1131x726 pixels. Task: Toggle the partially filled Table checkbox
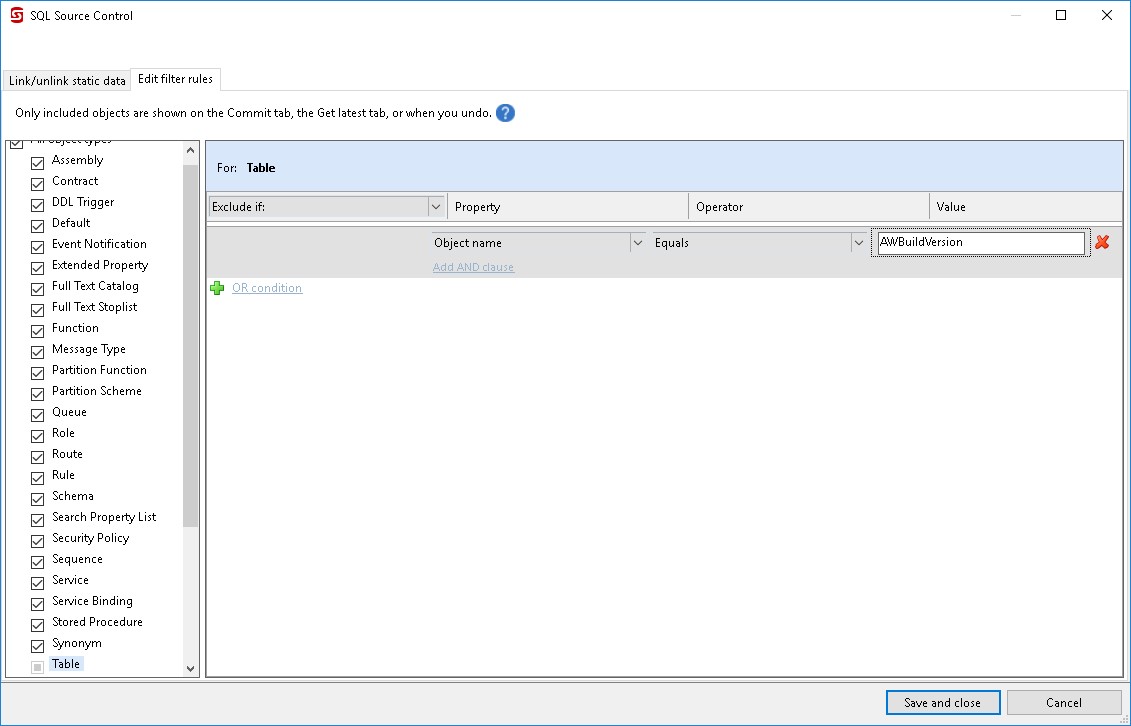click(x=38, y=667)
